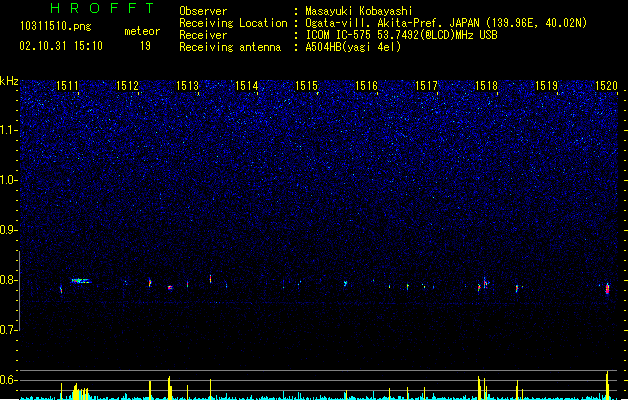Click the 1519 time marker
629x400 pixels.
point(546,86)
